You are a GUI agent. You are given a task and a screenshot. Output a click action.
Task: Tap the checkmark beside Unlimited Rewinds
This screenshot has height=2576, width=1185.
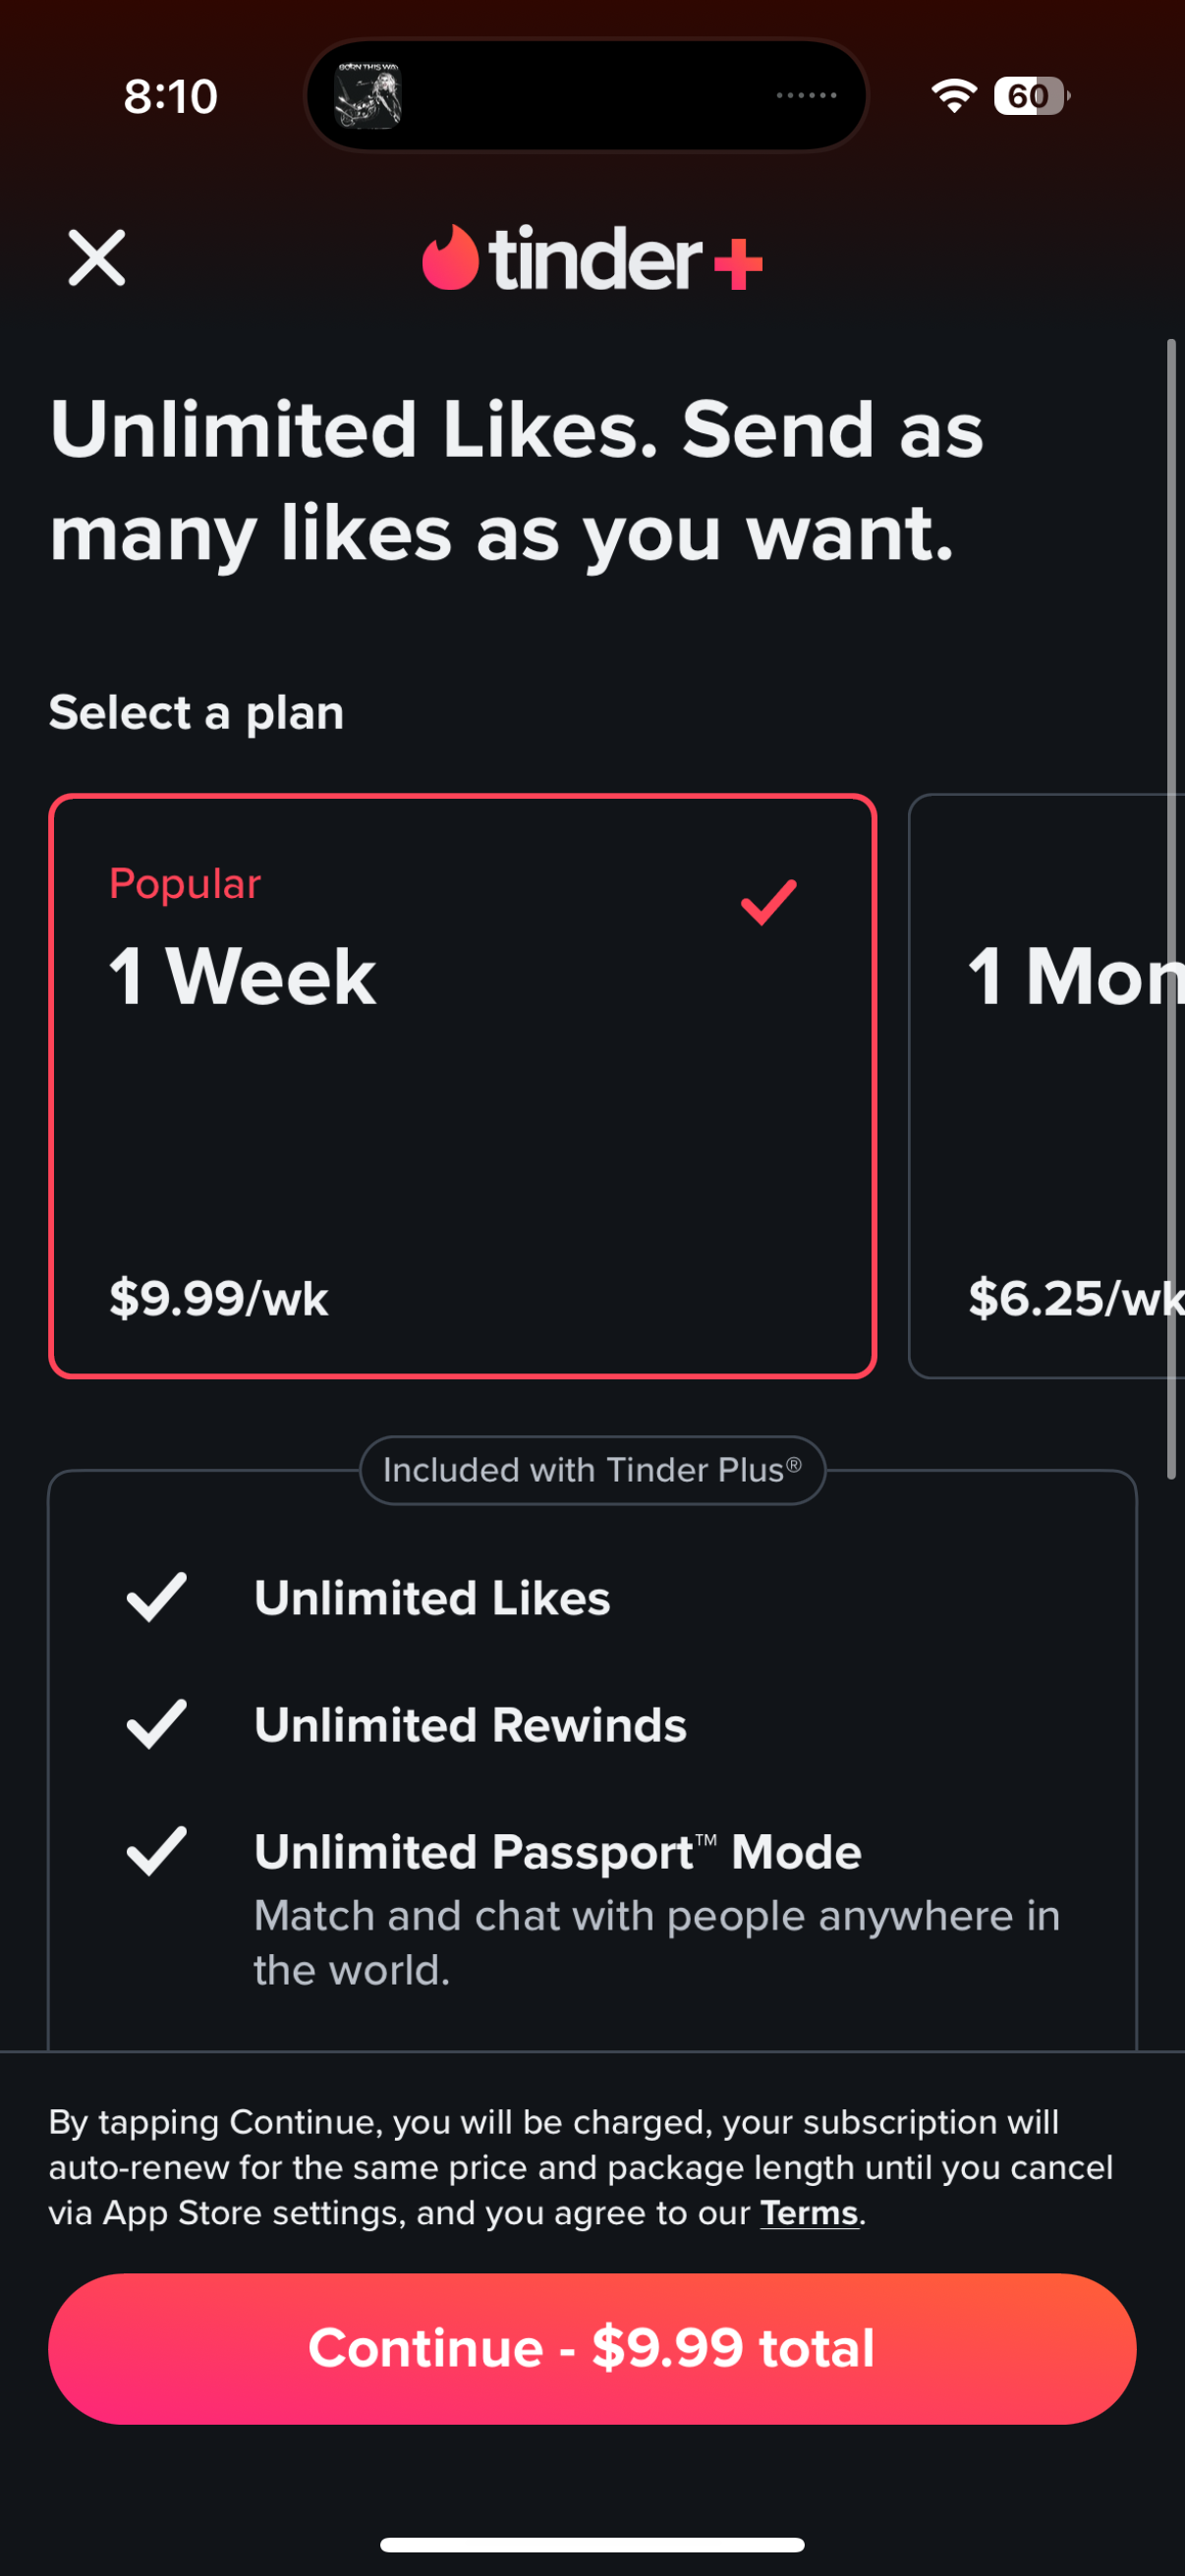click(x=157, y=1724)
